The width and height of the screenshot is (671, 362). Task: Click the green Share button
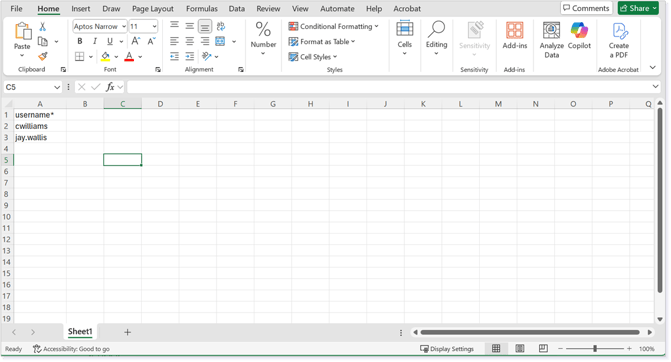coord(638,8)
